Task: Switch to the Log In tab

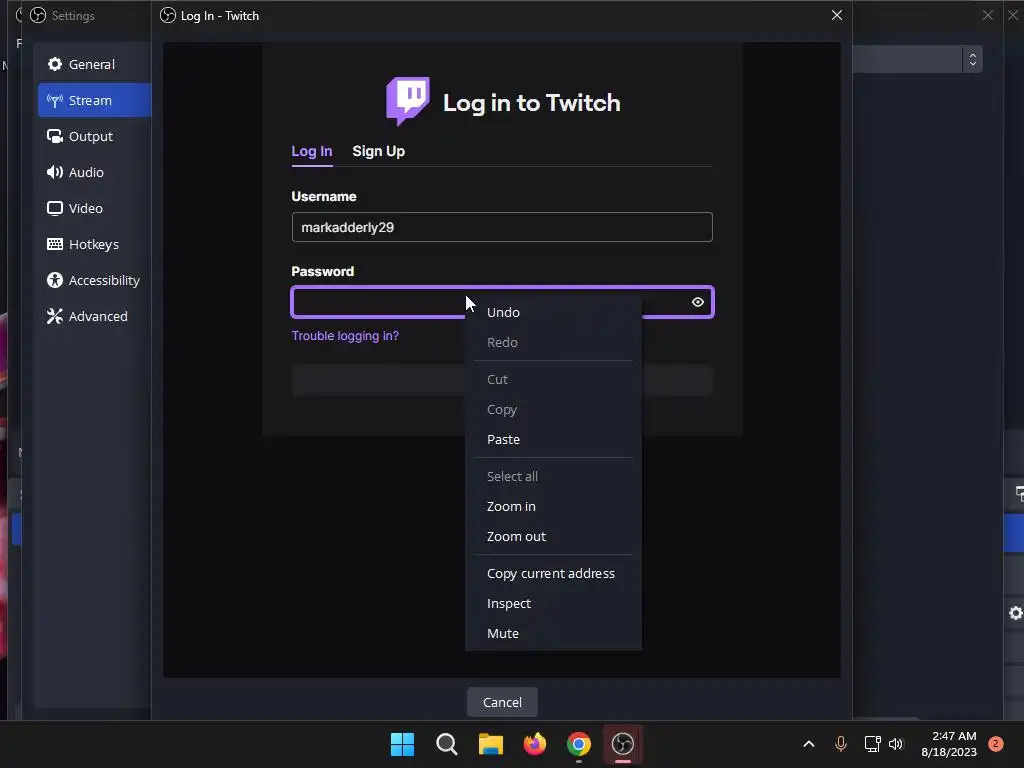Action: coord(312,151)
